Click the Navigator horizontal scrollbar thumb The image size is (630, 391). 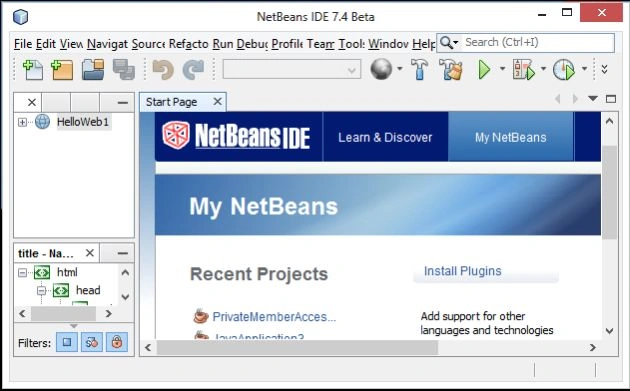[63, 313]
